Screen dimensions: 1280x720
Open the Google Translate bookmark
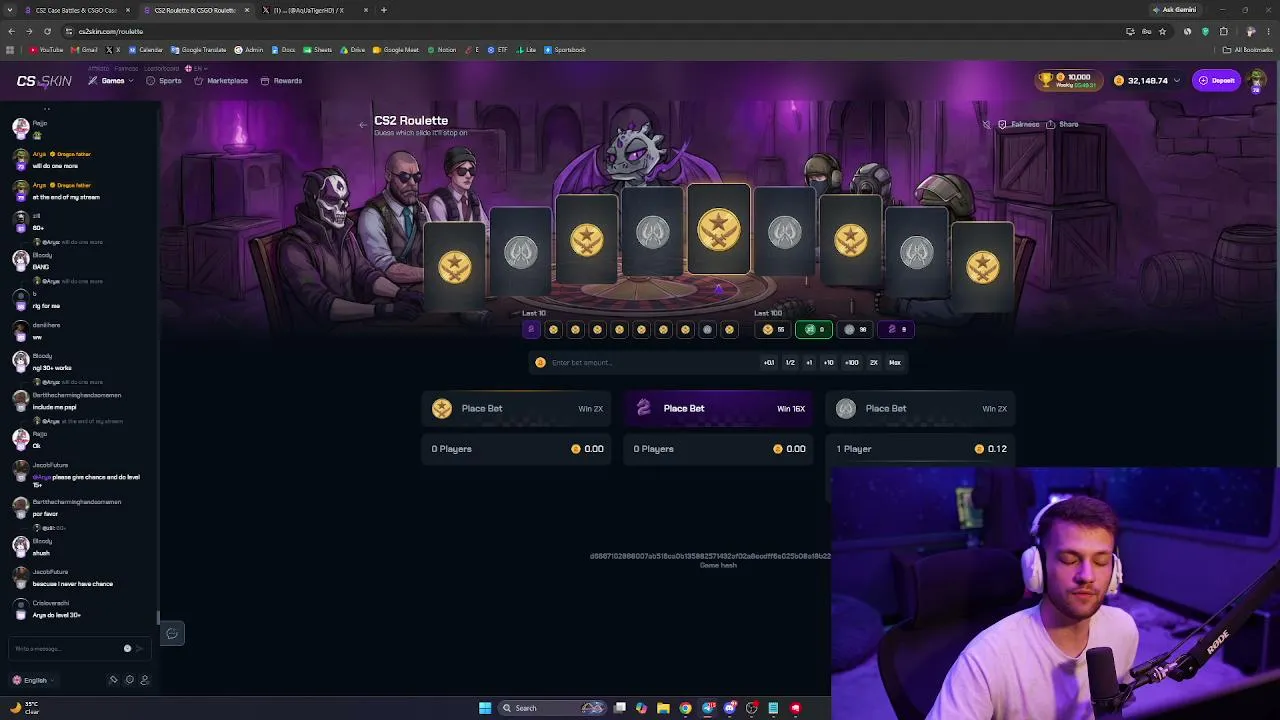click(198, 50)
